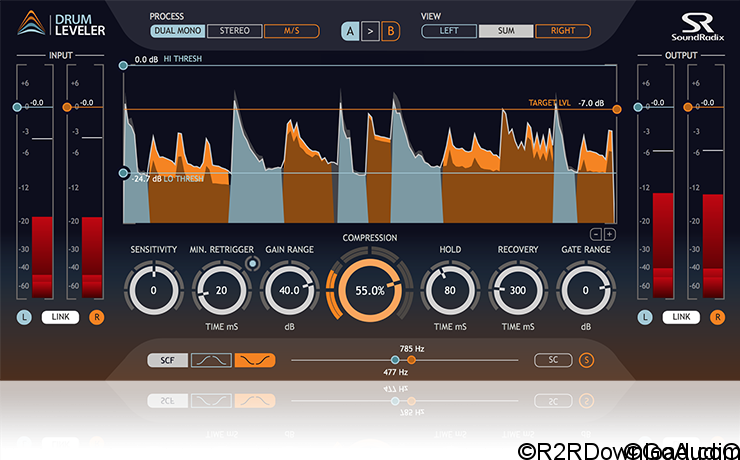Show LEFT channel view
This screenshot has height=460, width=740.
click(x=449, y=31)
